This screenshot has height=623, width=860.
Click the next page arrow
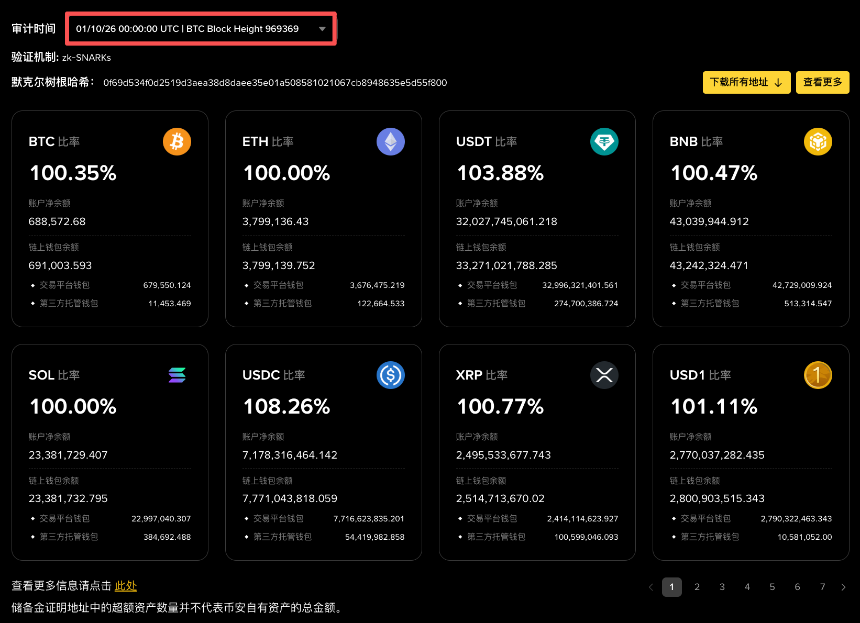point(843,587)
